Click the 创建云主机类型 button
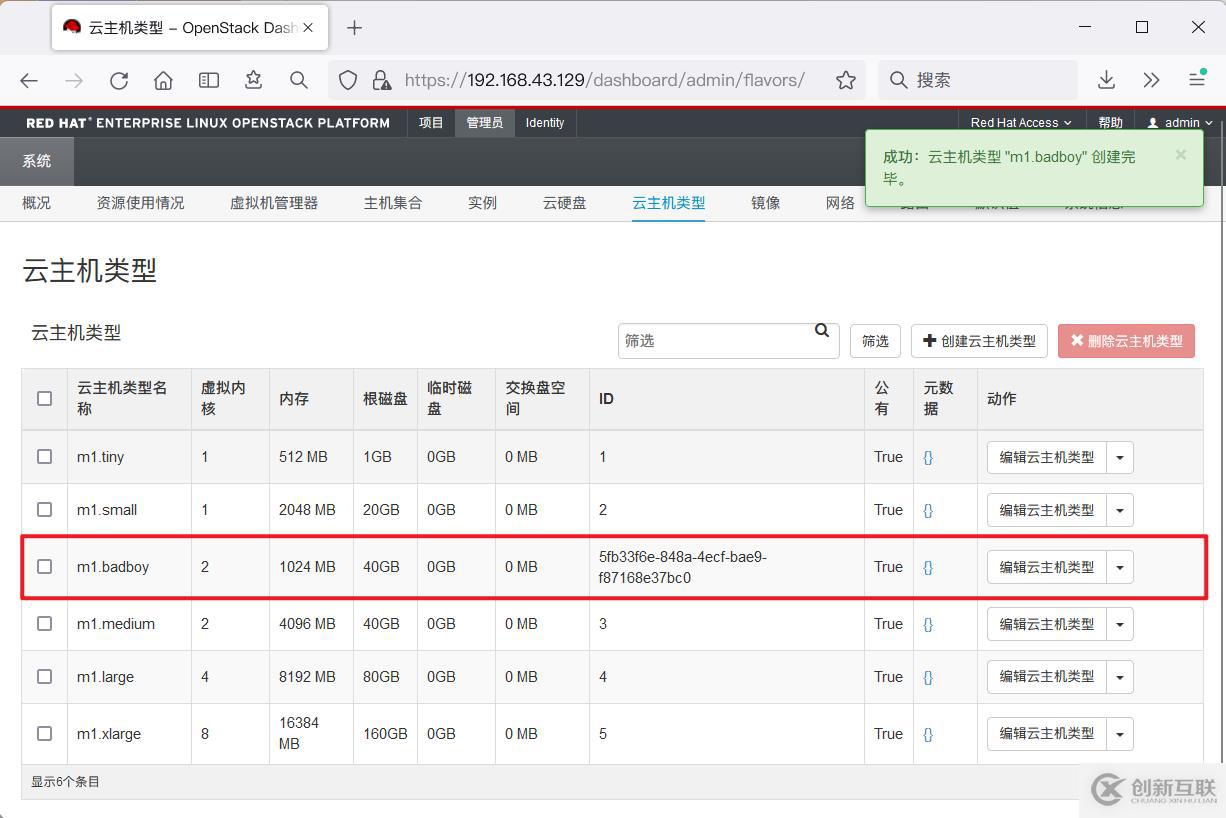 click(x=979, y=341)
